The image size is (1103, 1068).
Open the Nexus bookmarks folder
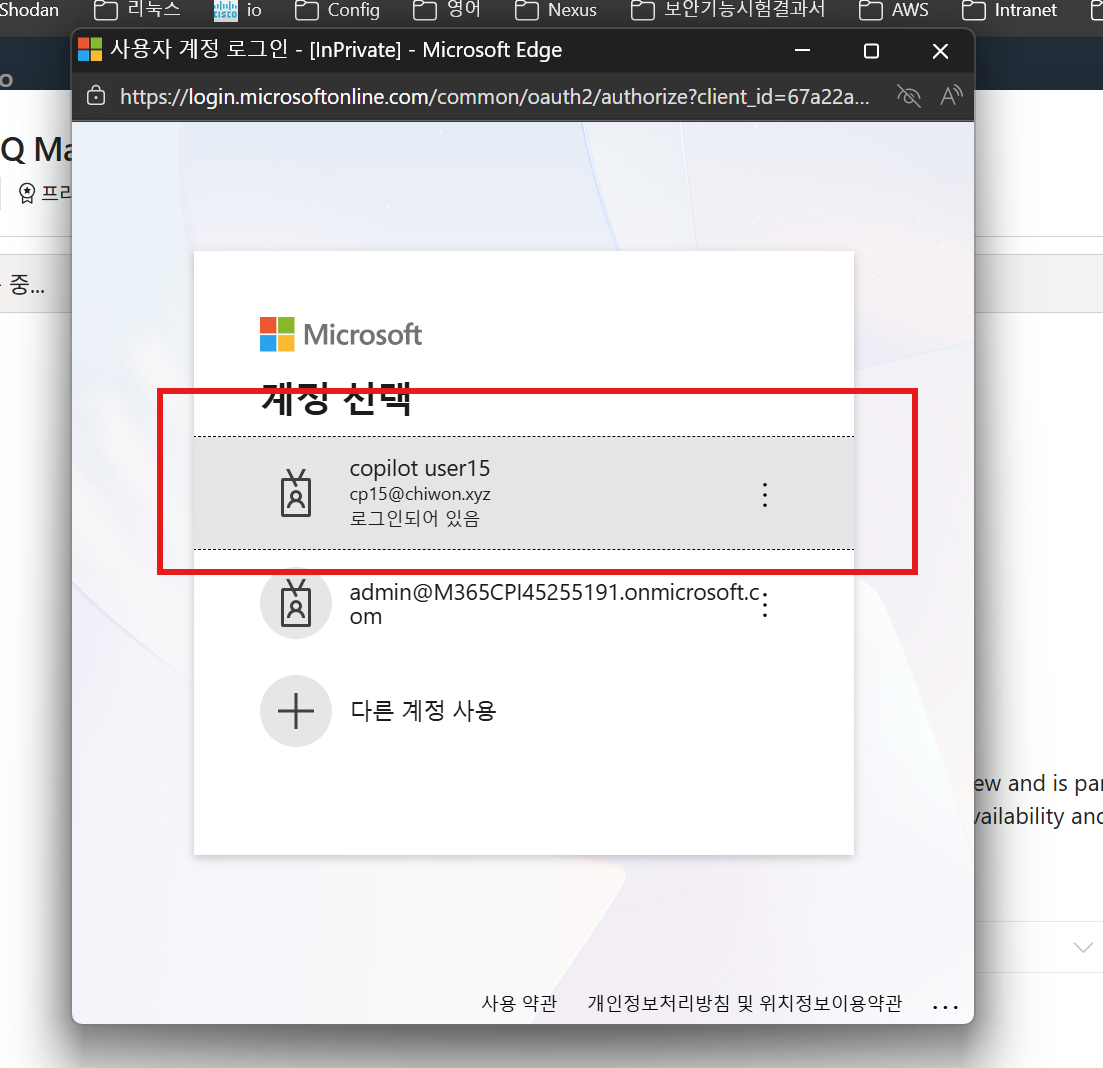(556, 10)
